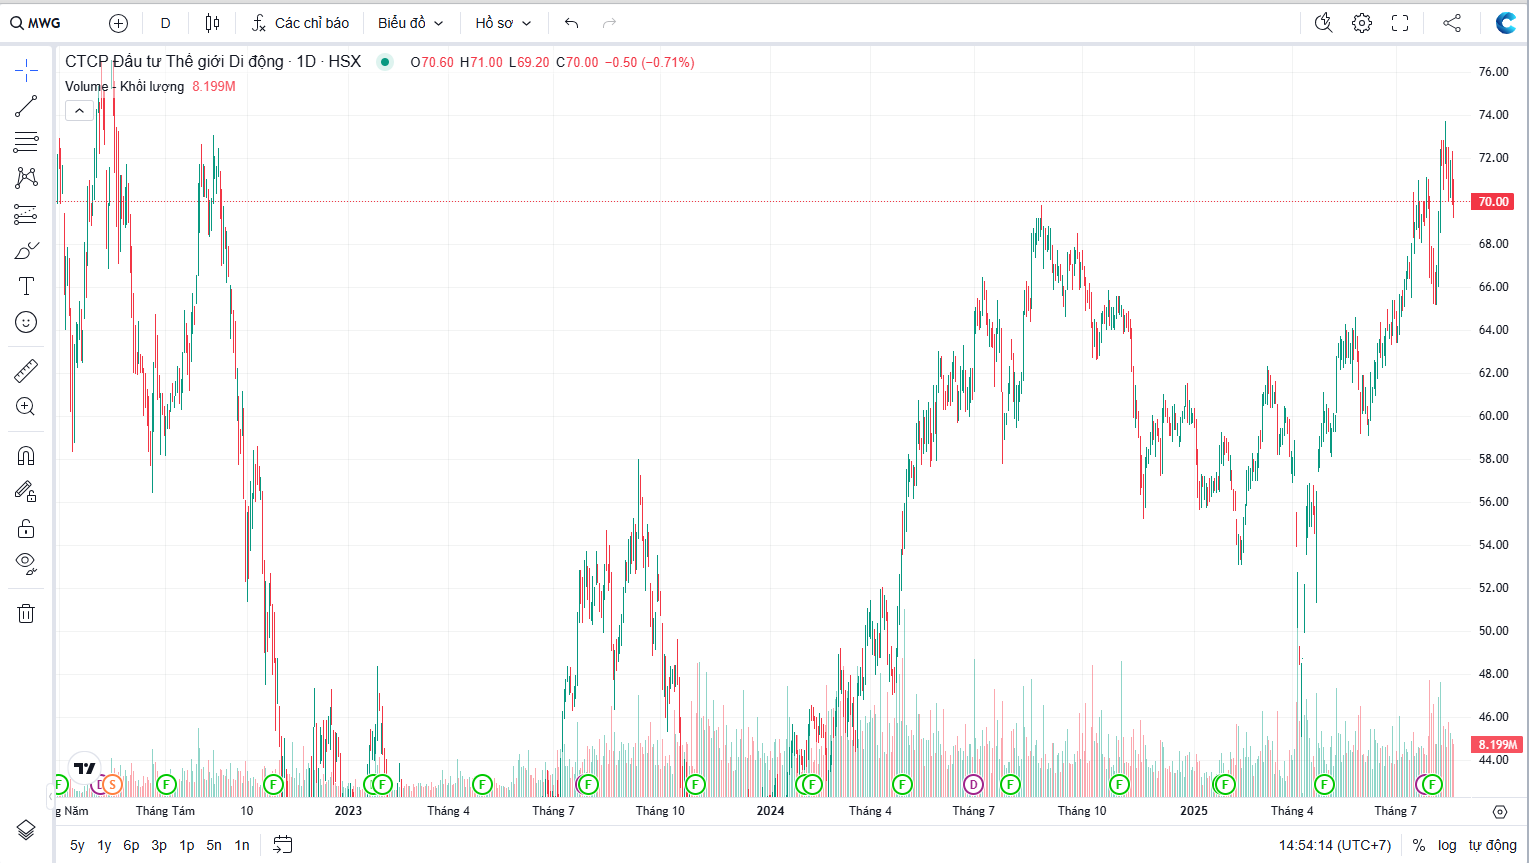
Task: Open the text annotation tool
Action: tap(26, 286)
